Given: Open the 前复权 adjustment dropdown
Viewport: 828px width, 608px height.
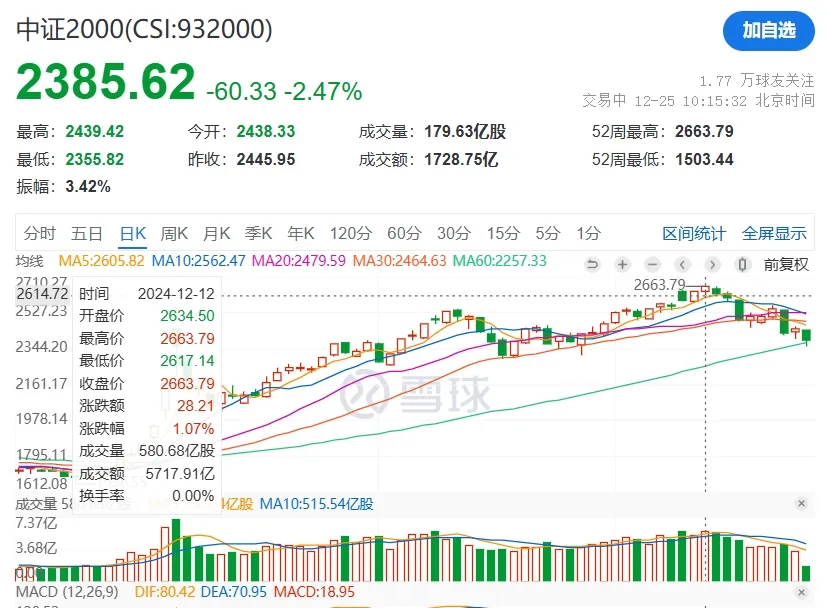Looking at the screenshot, I should coord(786,264).
